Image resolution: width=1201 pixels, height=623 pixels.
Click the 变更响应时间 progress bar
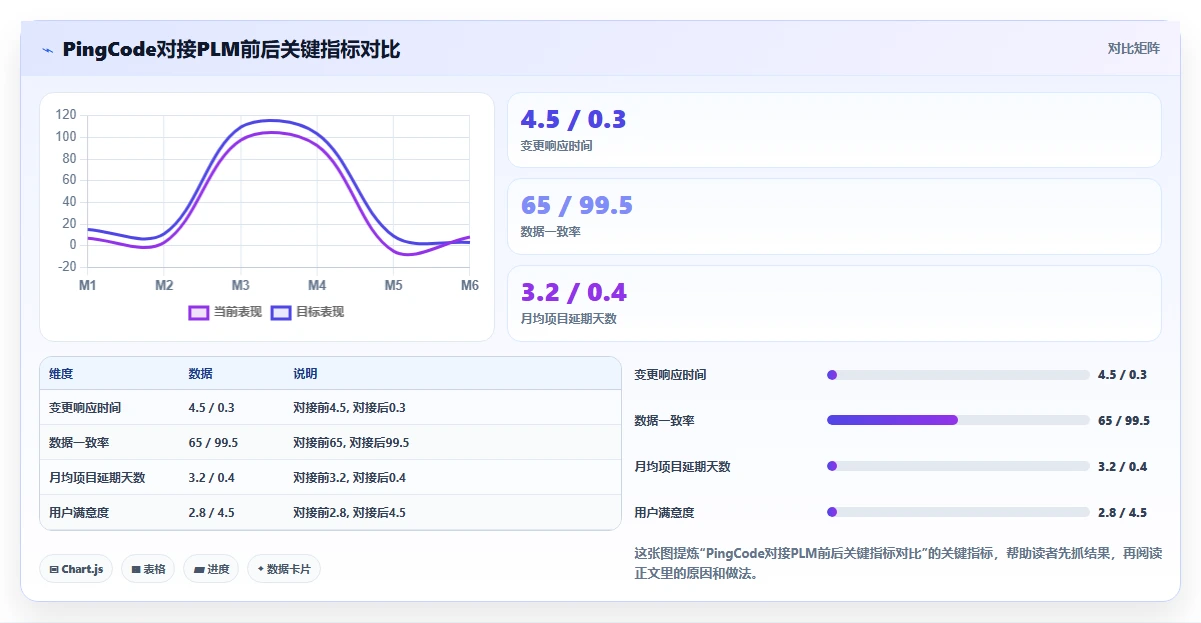[x=958, y=375]
